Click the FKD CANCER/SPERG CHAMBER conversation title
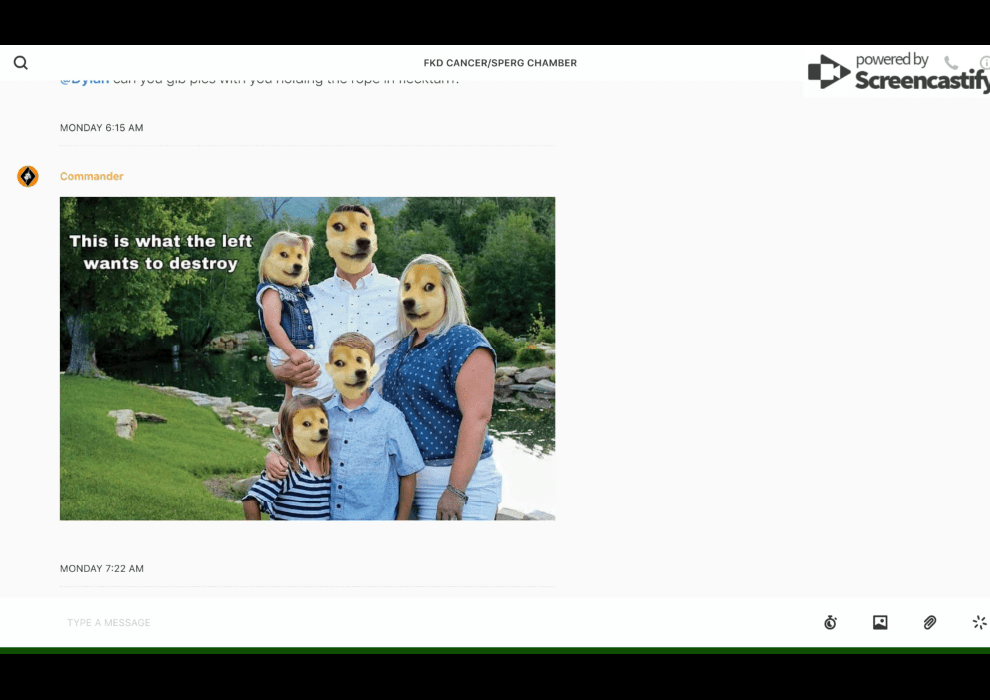990x700 pixels. (500, 63)
